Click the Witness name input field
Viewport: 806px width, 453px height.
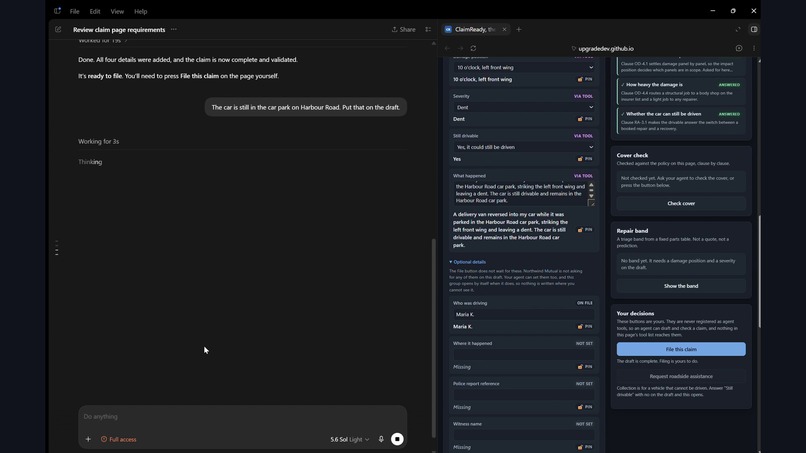coord(524,435)
